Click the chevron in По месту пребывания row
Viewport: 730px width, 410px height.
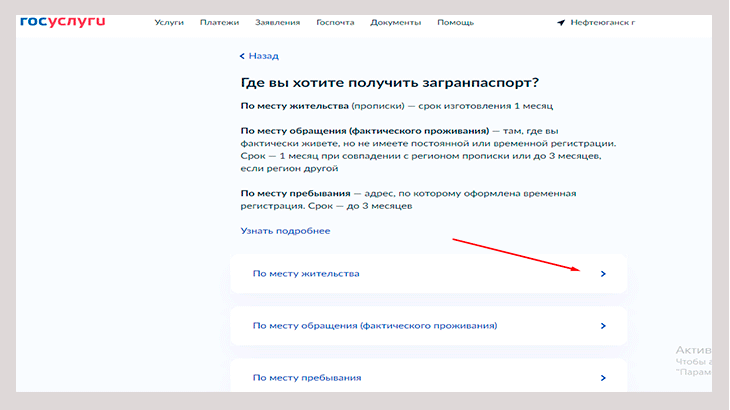[x=603, y=378]
